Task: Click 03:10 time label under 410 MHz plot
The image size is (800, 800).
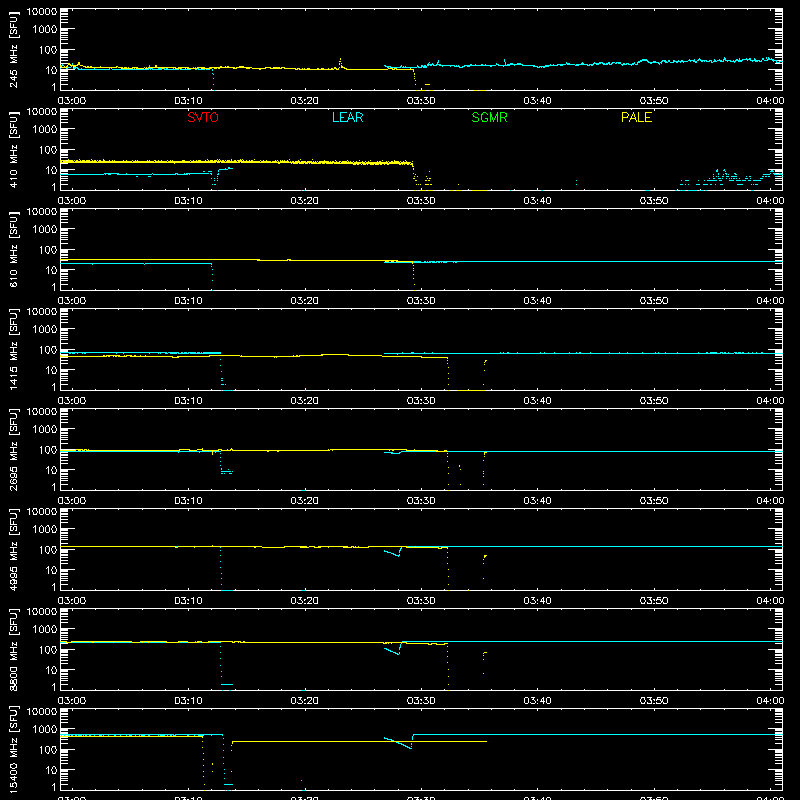Action: [x=188, y=201]
